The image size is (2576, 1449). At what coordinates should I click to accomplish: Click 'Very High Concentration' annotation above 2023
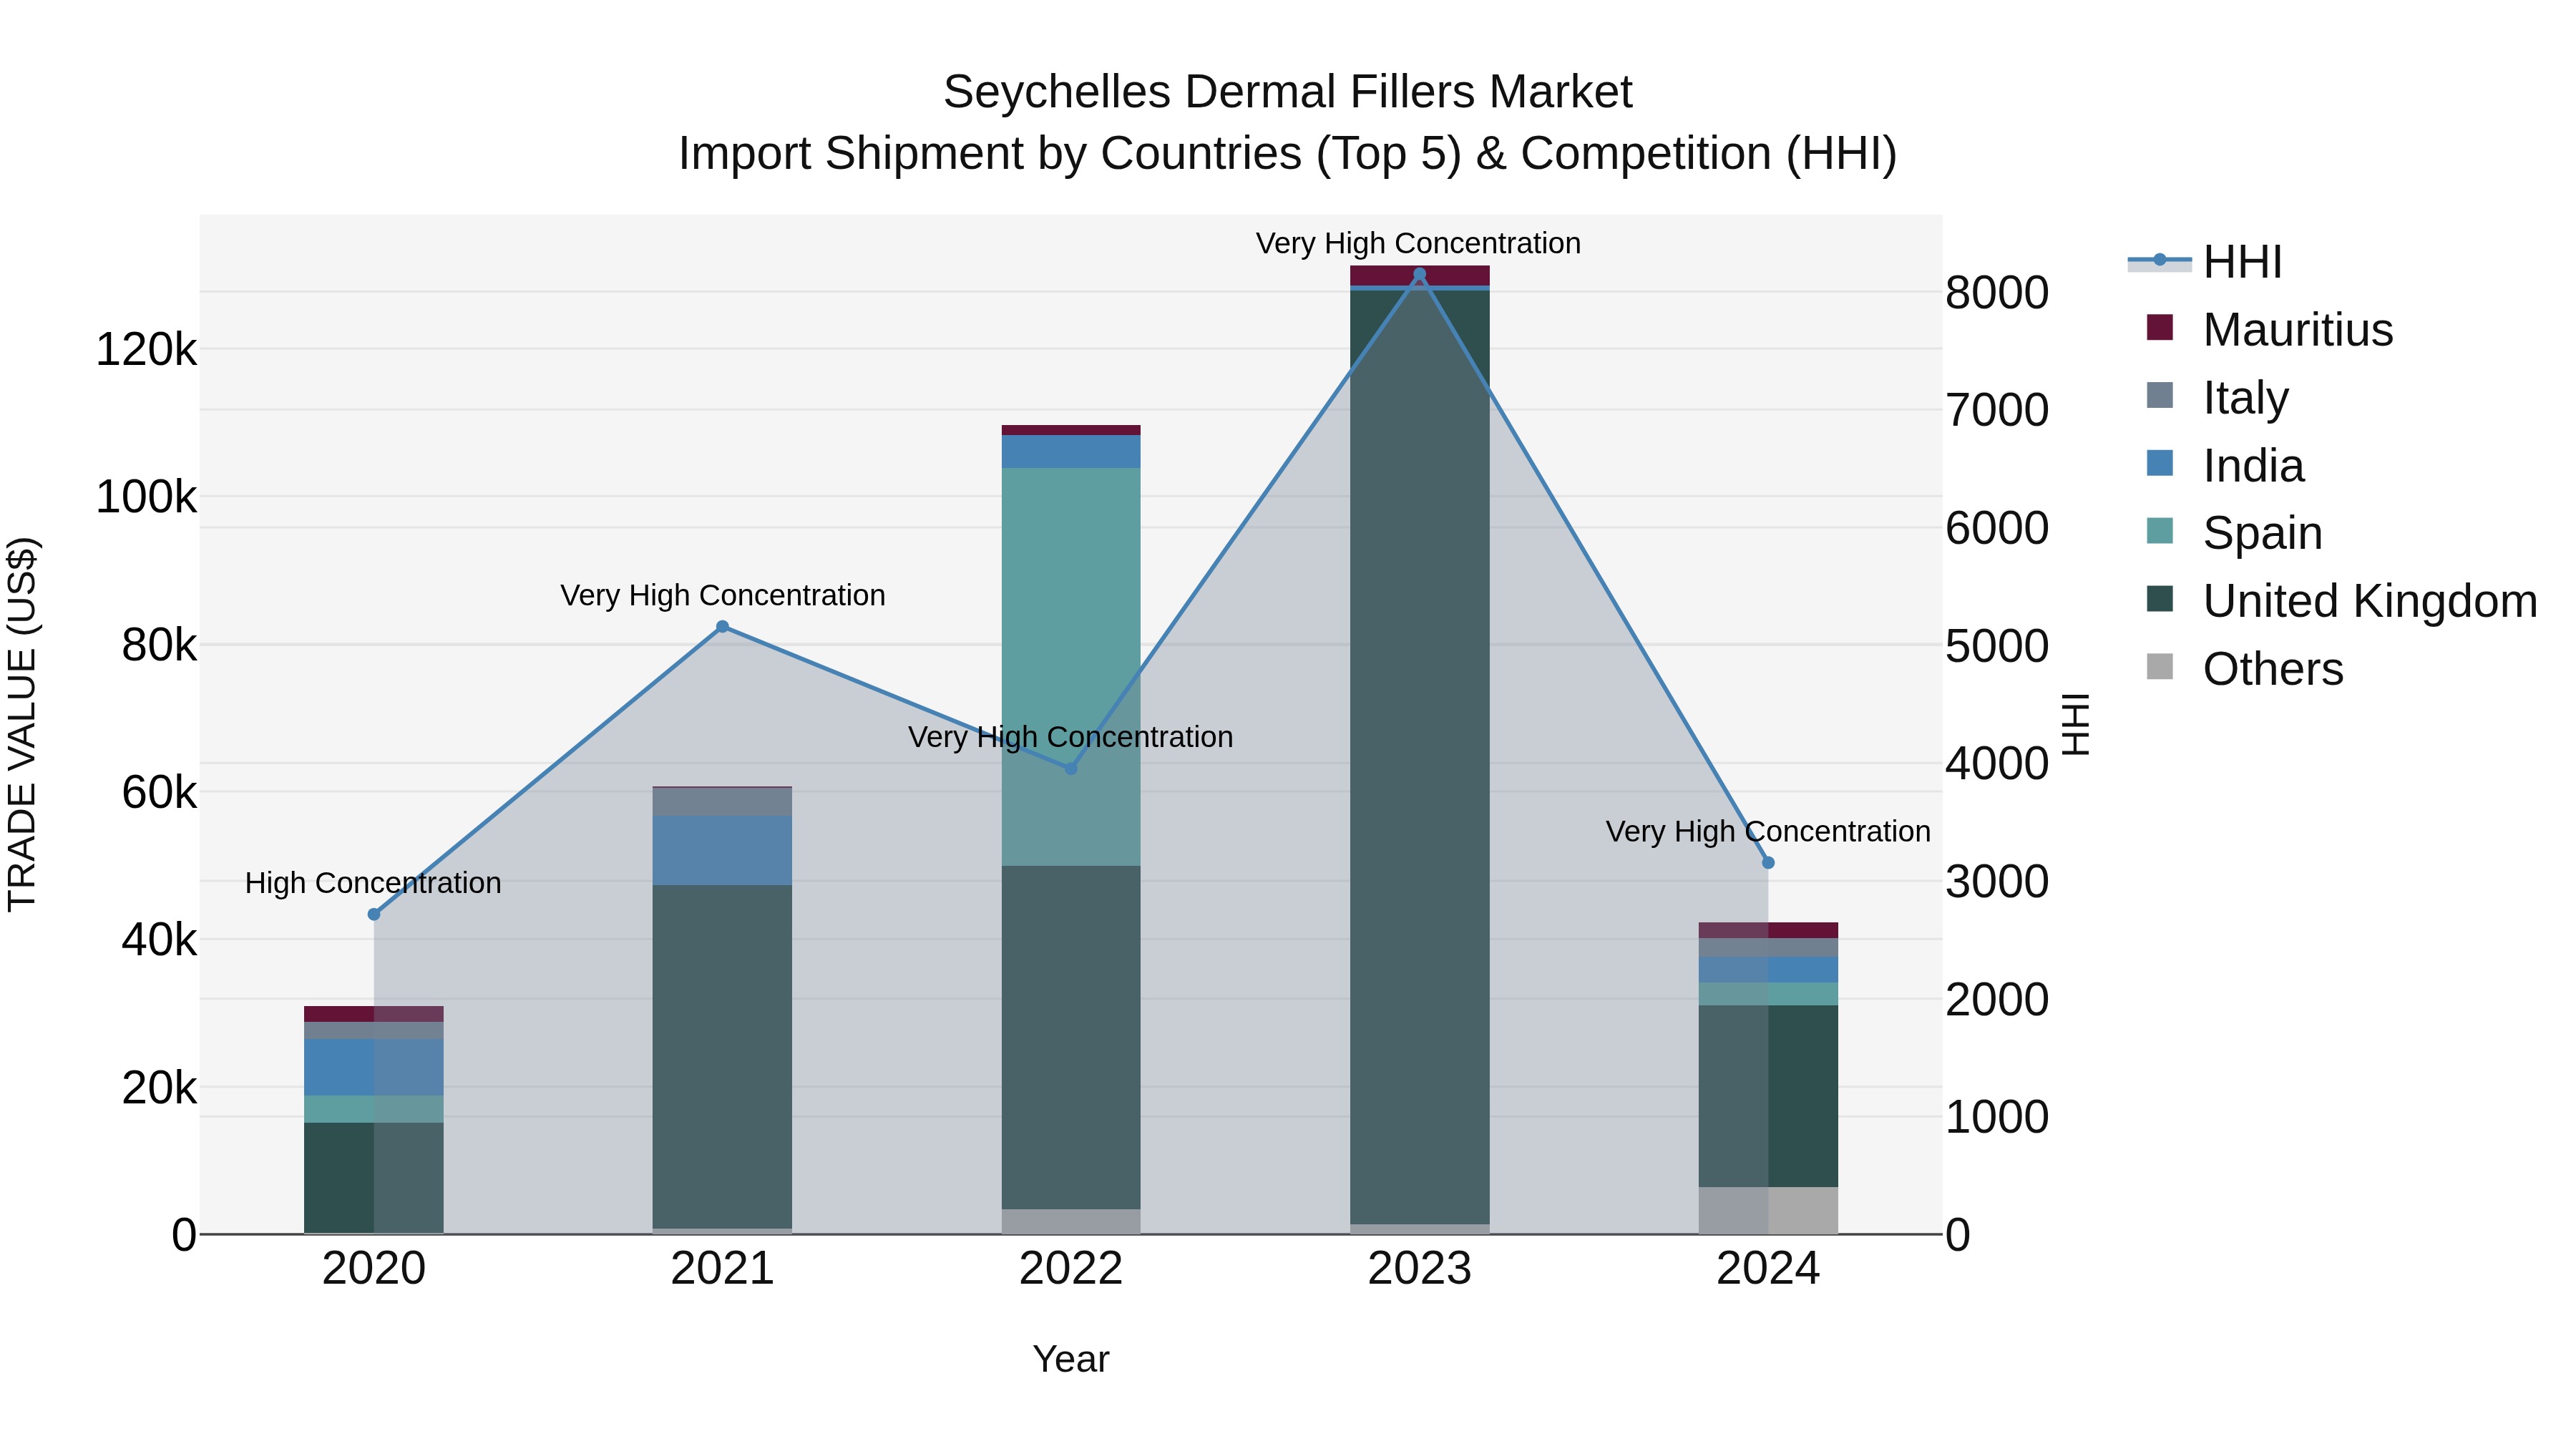1418,243
